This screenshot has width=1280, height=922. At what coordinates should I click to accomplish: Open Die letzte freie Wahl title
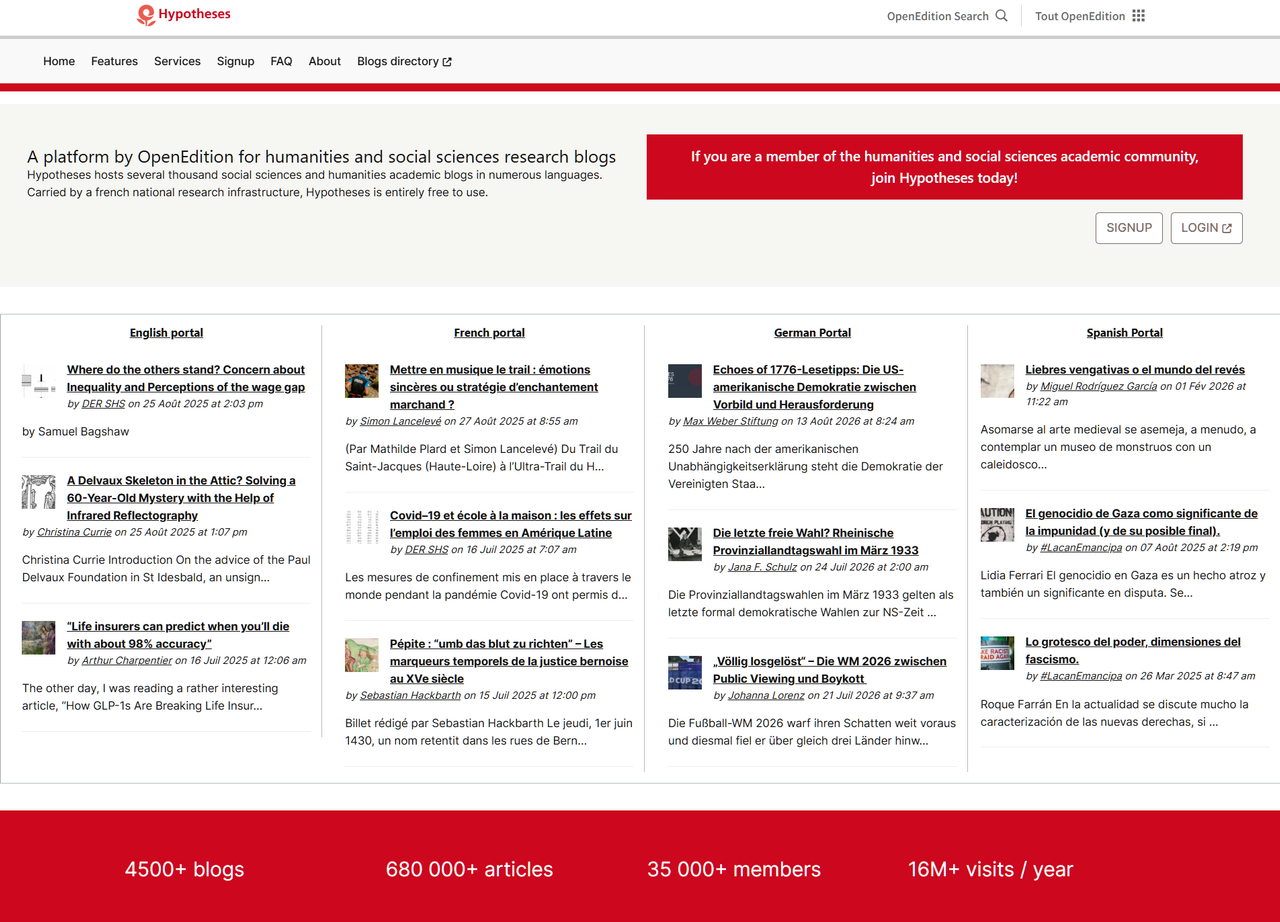click(815, 541)
